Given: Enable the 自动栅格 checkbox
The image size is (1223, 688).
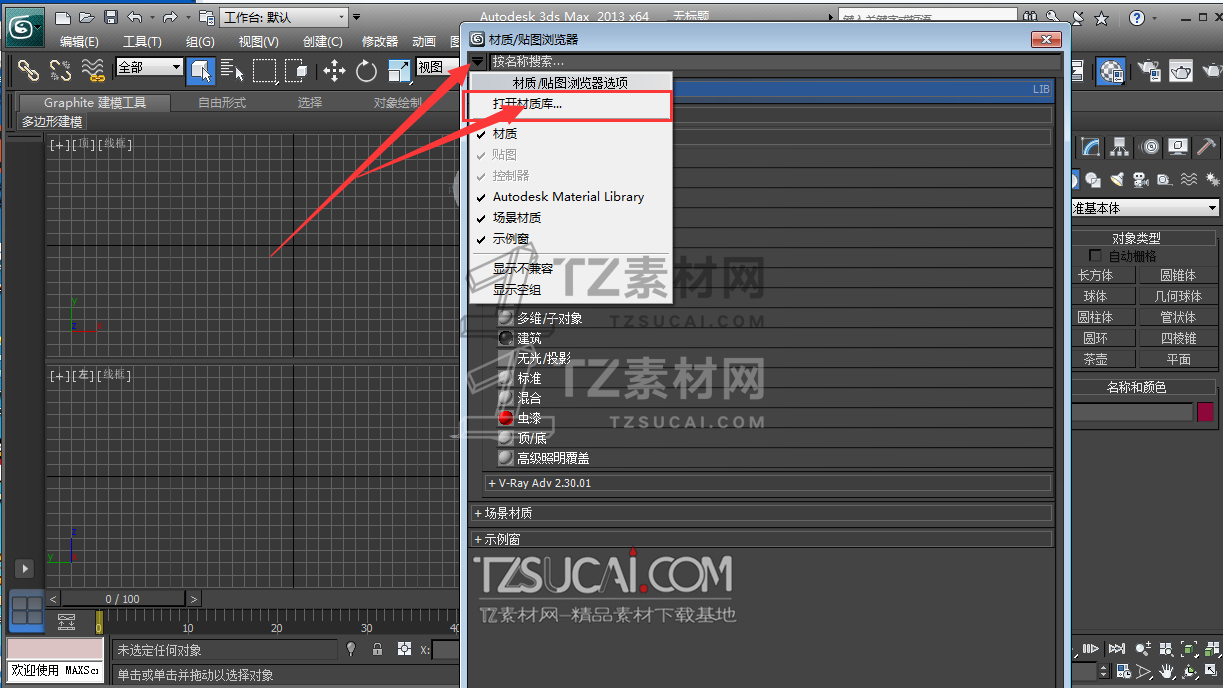Looking at the screenshot, I should coord(1095,256).
